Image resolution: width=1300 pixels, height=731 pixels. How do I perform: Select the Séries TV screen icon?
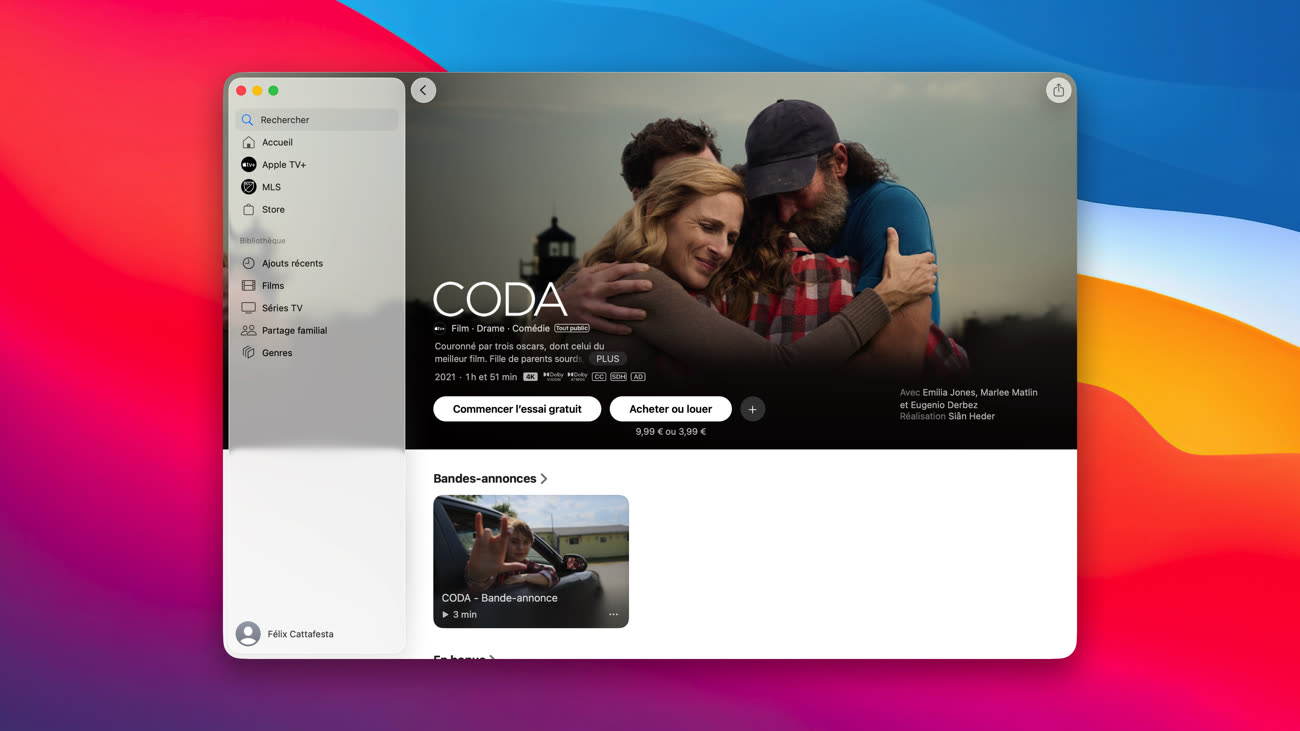click(249, 308)
